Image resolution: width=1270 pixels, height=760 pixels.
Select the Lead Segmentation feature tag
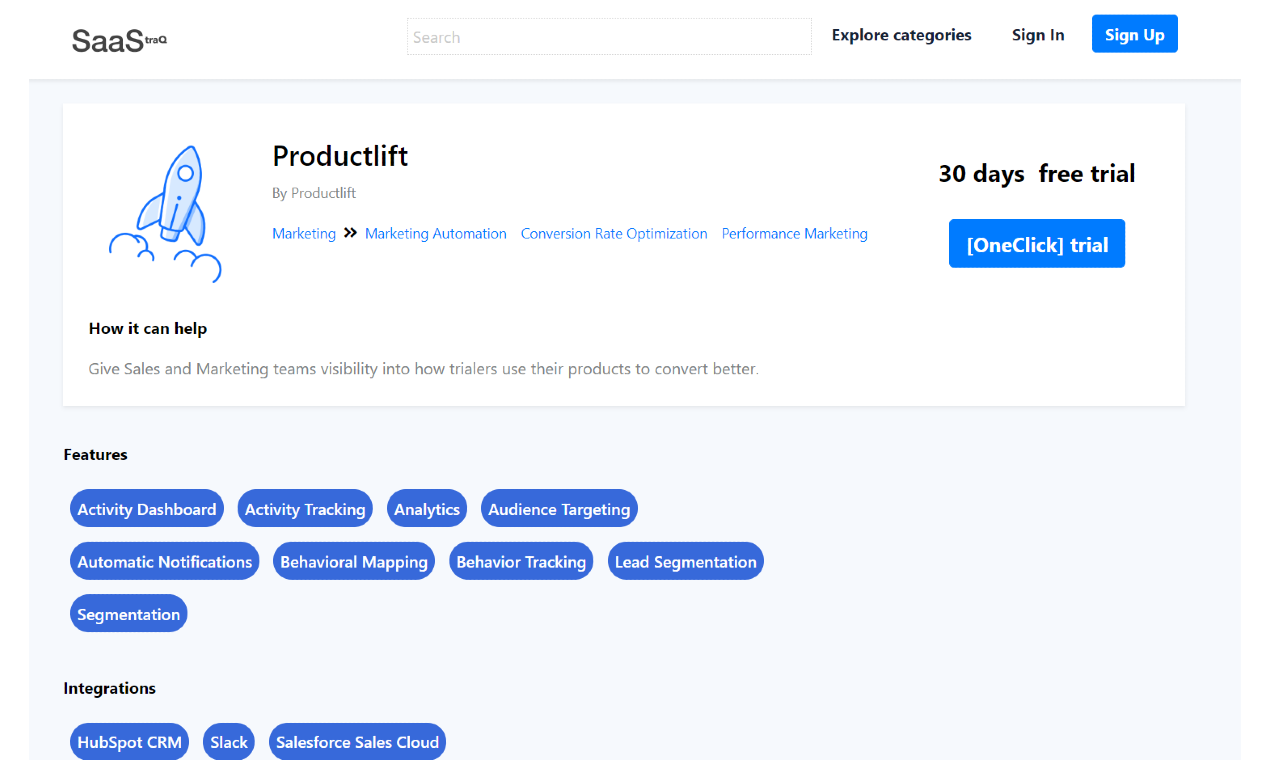point(686,561)
